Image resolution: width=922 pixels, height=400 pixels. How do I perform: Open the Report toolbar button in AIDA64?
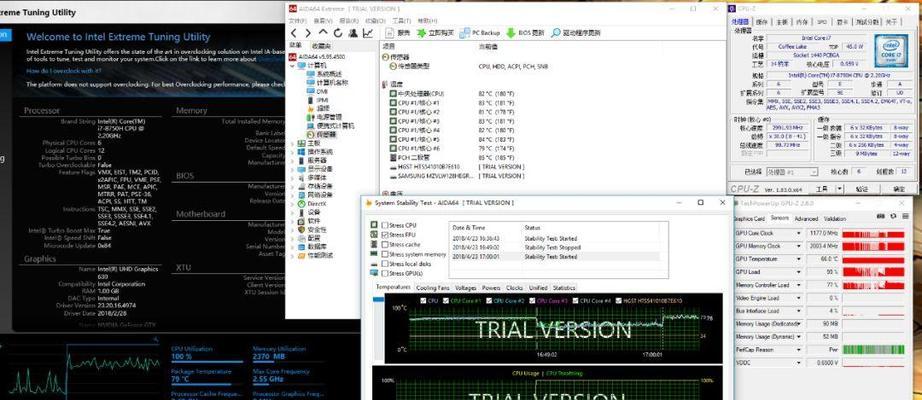tap(397, 33)
